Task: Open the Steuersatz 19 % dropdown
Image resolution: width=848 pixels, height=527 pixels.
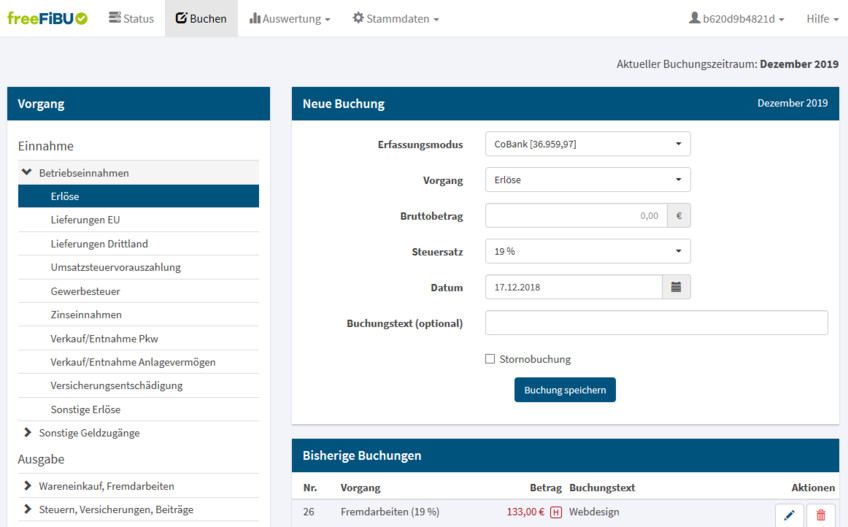Action: coord(587,252)
